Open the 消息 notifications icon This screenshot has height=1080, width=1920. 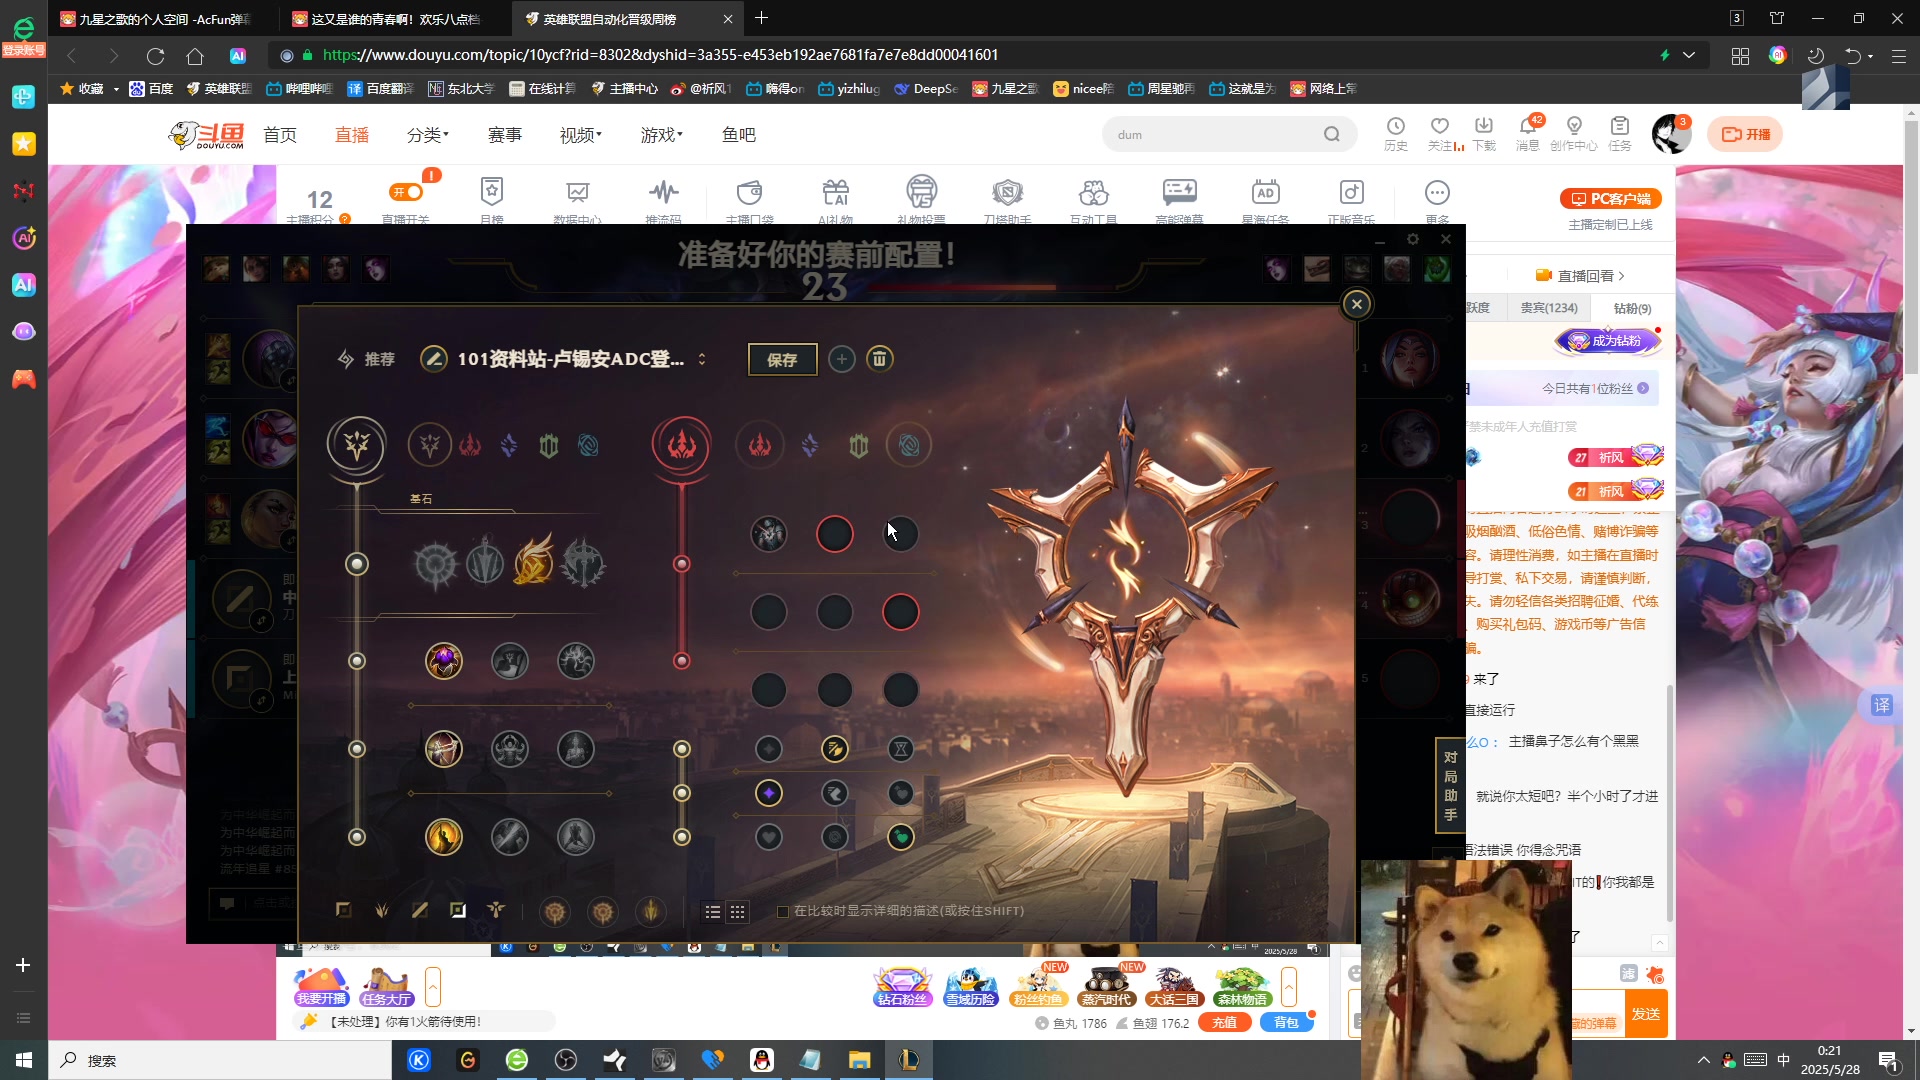coord(1527,133)
